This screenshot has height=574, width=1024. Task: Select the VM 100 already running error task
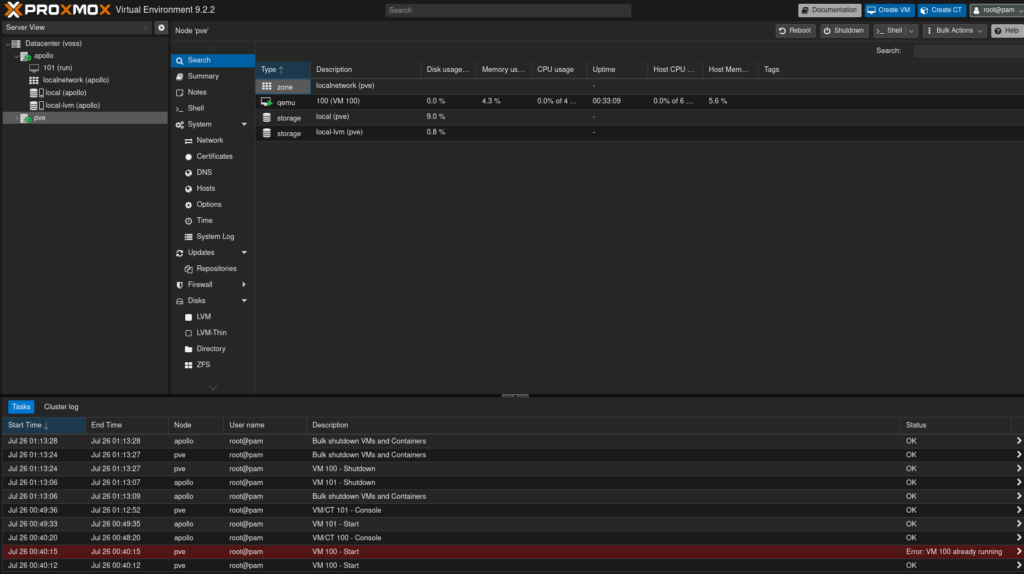point(513,552)
